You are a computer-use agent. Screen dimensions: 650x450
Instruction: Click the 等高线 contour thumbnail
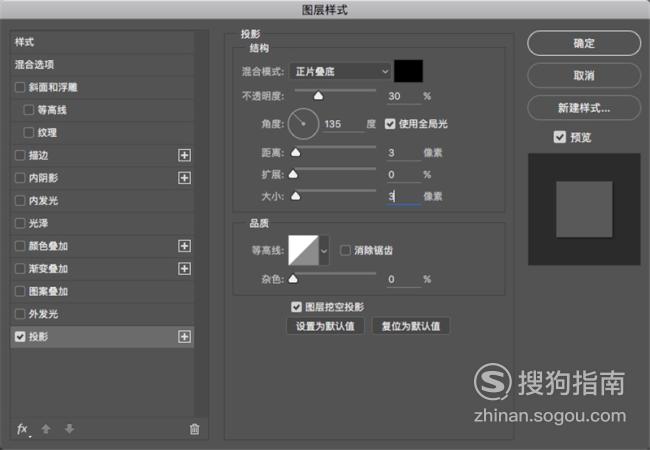pyautogui.click(x=303, y=250)
